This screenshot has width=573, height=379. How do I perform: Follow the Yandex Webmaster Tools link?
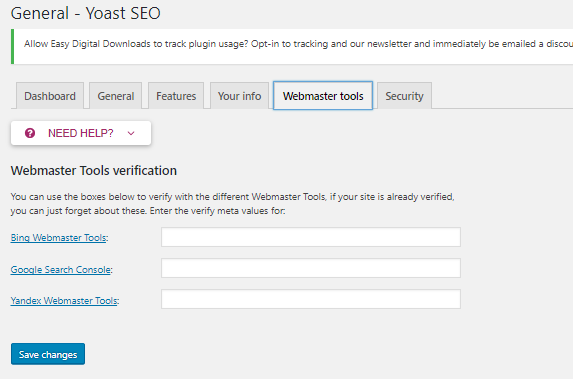[64, 300]
